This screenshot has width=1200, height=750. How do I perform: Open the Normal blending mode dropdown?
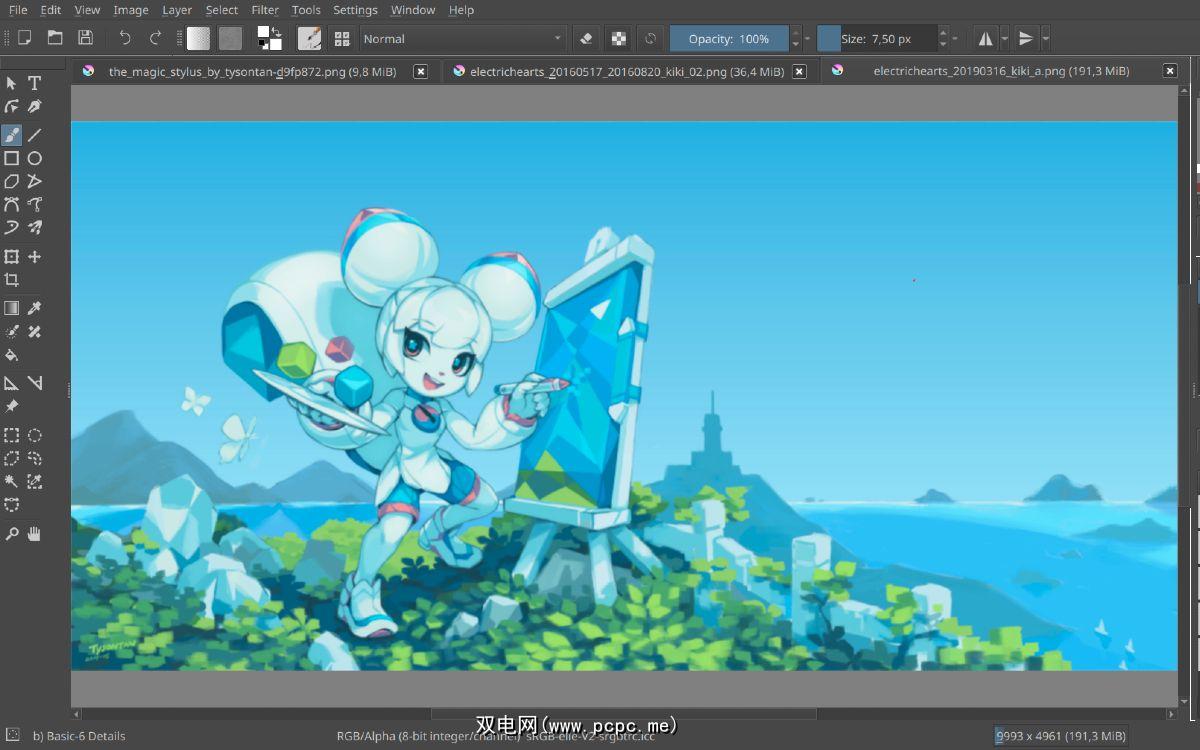click(x=462, y=39)
